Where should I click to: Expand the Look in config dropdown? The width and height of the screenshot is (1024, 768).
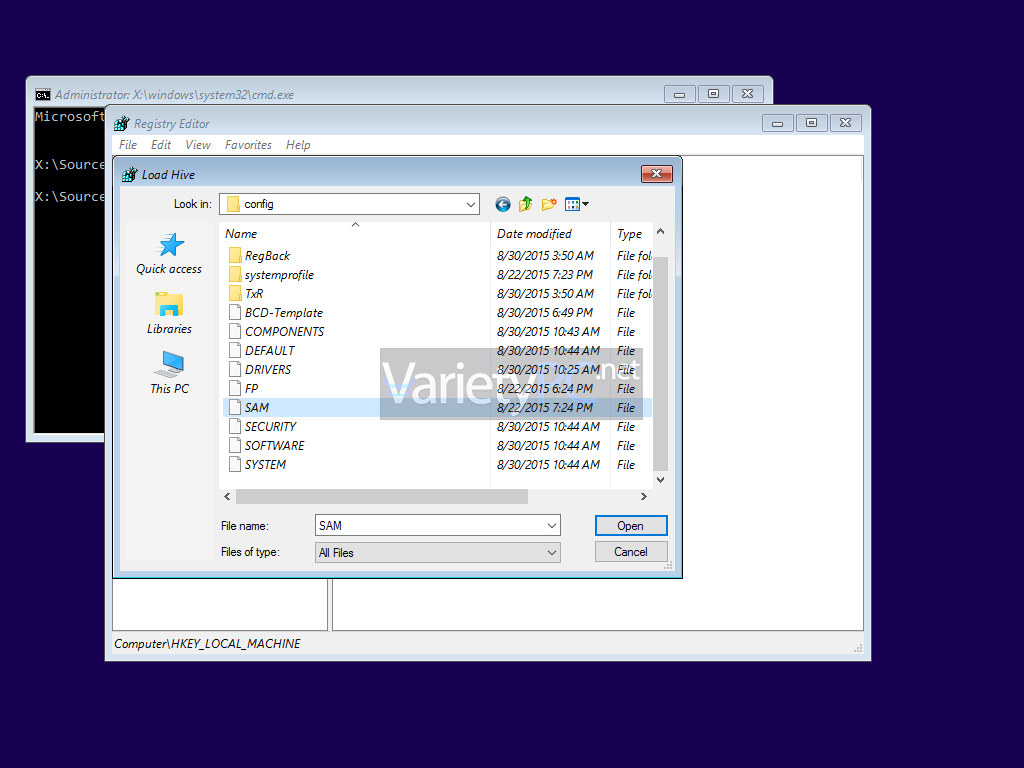pos(470,204)
